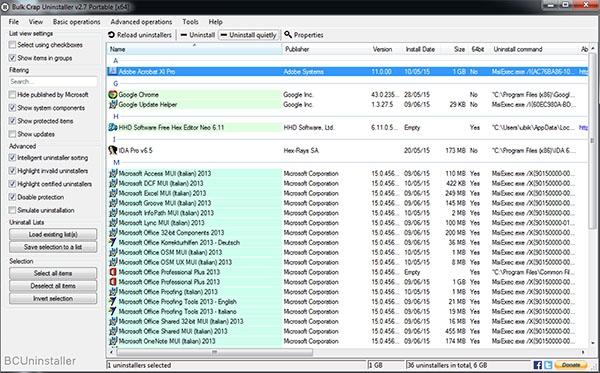The image size is (600, 373).
Task: Click Select all items button
Action: tap(53, 273)
